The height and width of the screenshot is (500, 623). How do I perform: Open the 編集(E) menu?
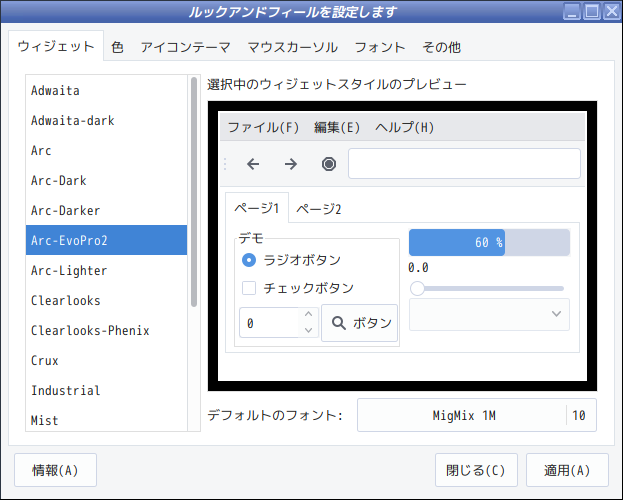tap(337, 128)
